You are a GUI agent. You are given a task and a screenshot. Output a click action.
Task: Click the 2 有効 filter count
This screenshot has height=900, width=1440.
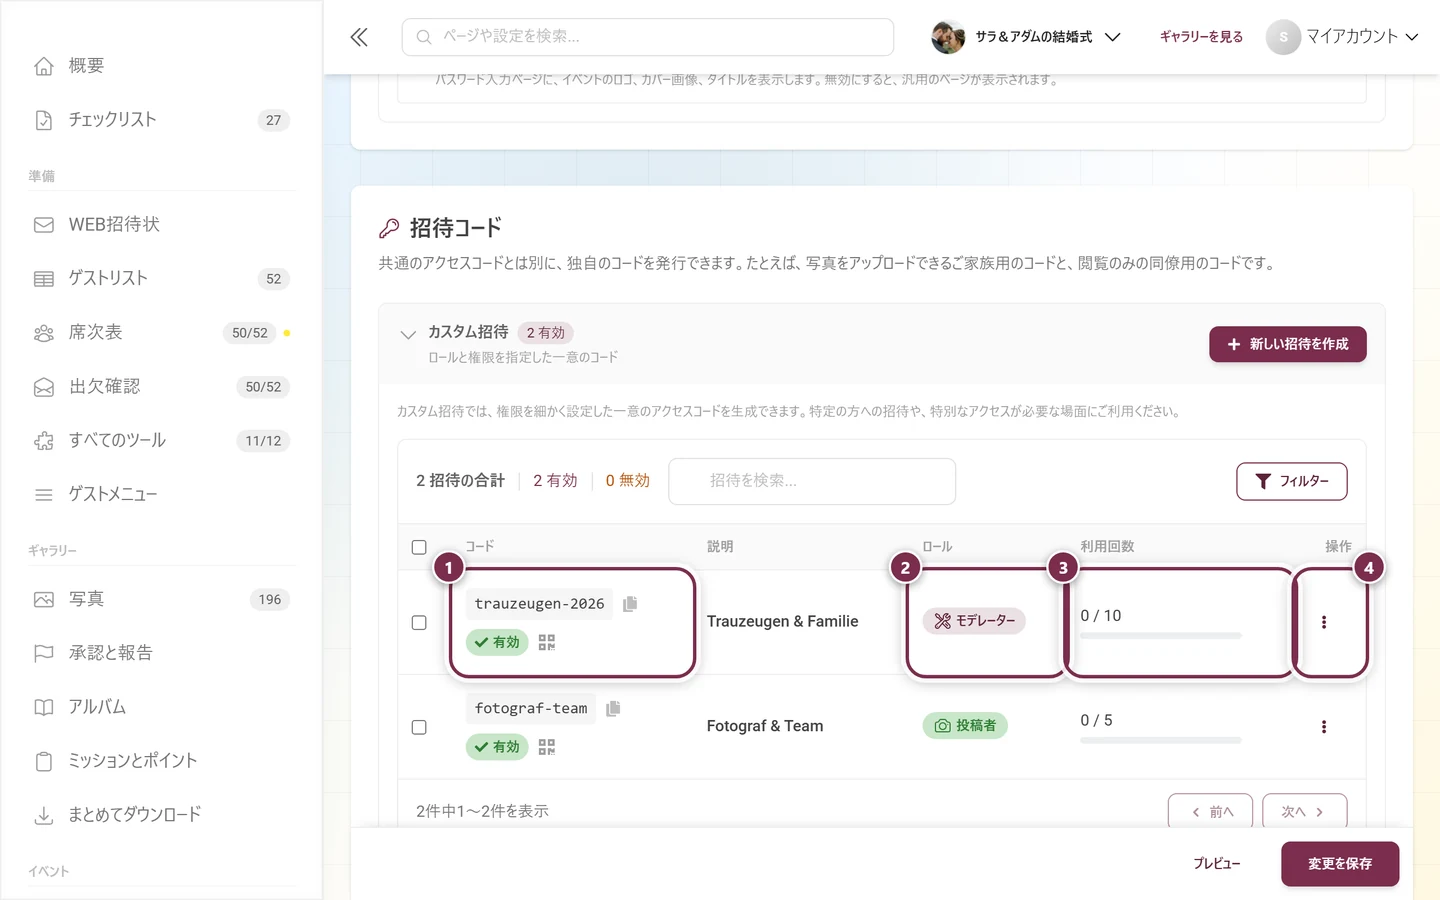coord(555,481)
